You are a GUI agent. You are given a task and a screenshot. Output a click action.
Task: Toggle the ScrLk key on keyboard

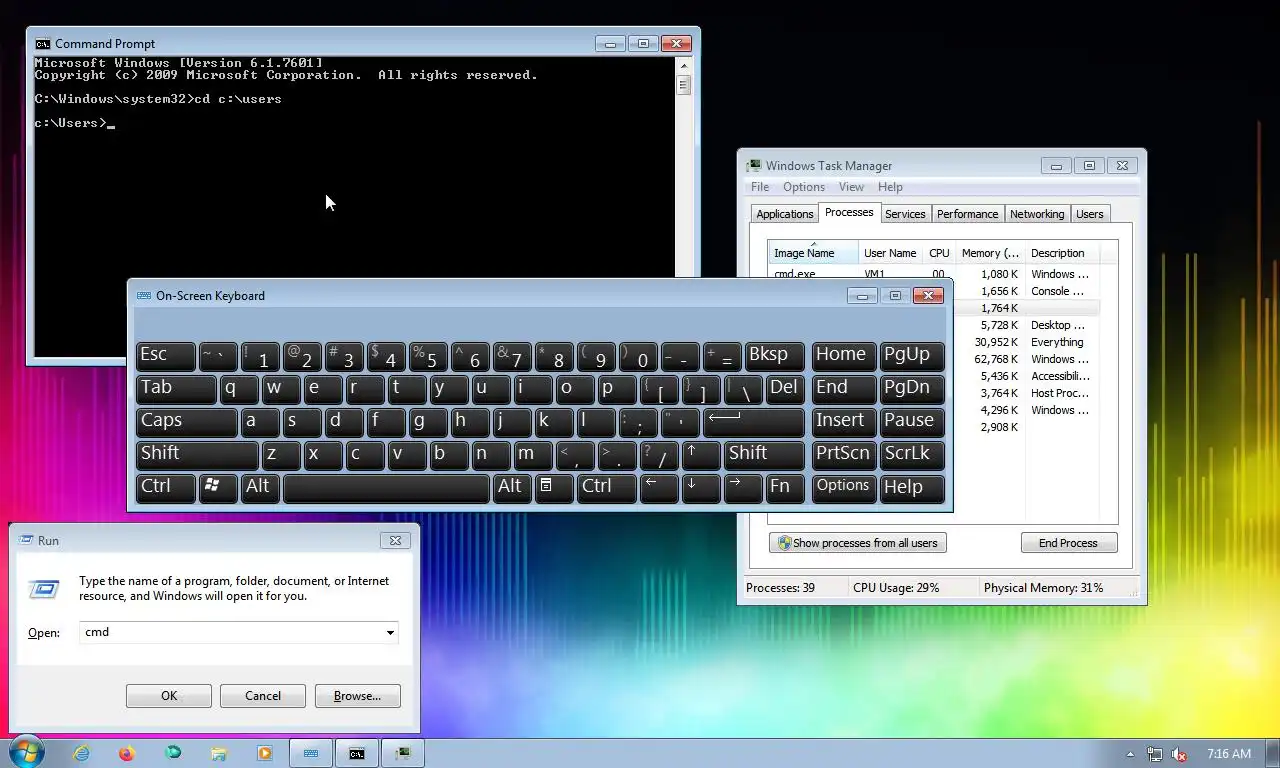pyautogui.click(x=912, y=454)
